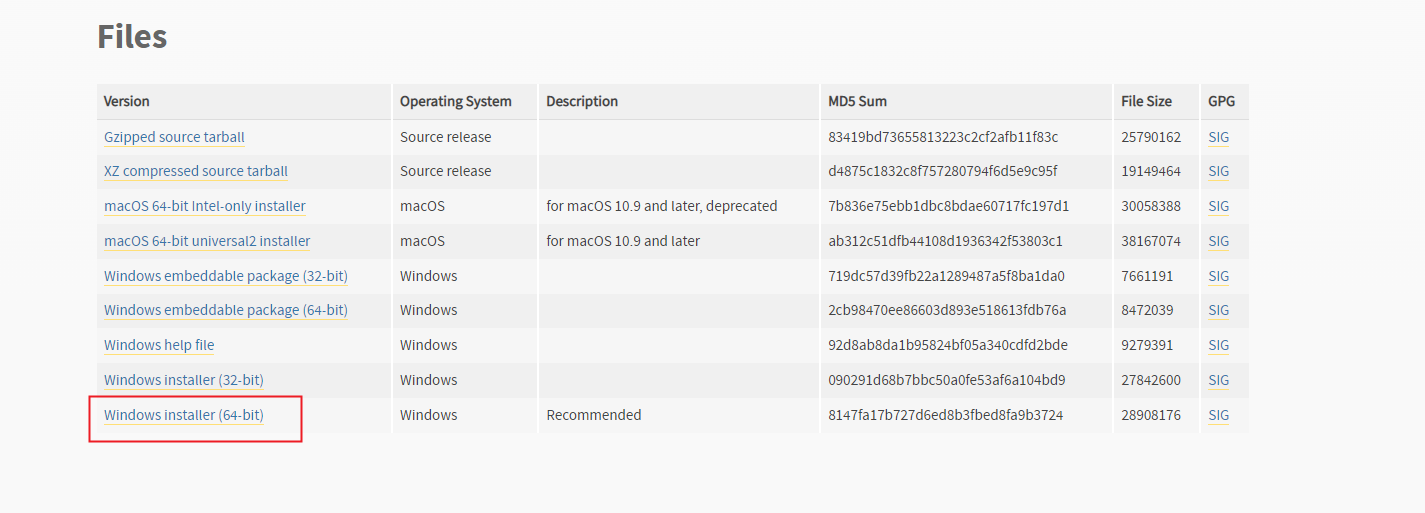The height and width of the screenshot is (513, 1425).
Task: Open SIG for Windows embeddable 64-bit package
Action: point(1218,310)
